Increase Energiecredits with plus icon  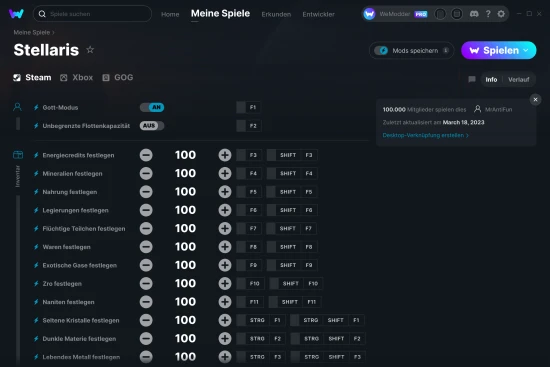pos(225,155)
